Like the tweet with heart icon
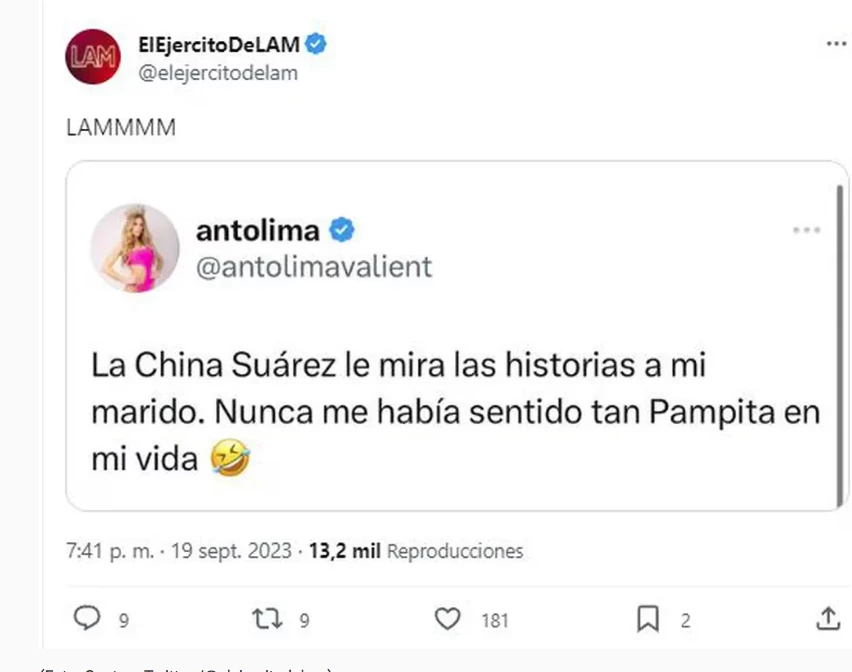Screen dimensions: 852x672 447,619
